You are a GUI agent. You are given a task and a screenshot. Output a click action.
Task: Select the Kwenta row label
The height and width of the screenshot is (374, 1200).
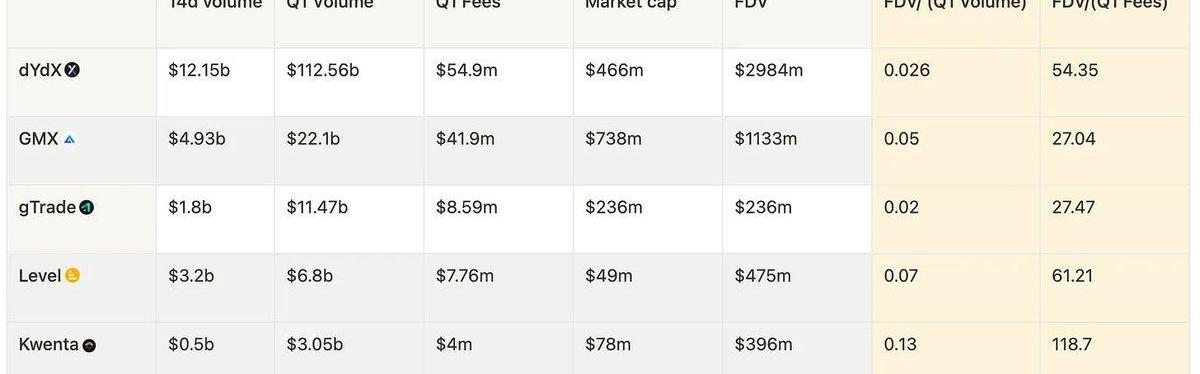49,344
